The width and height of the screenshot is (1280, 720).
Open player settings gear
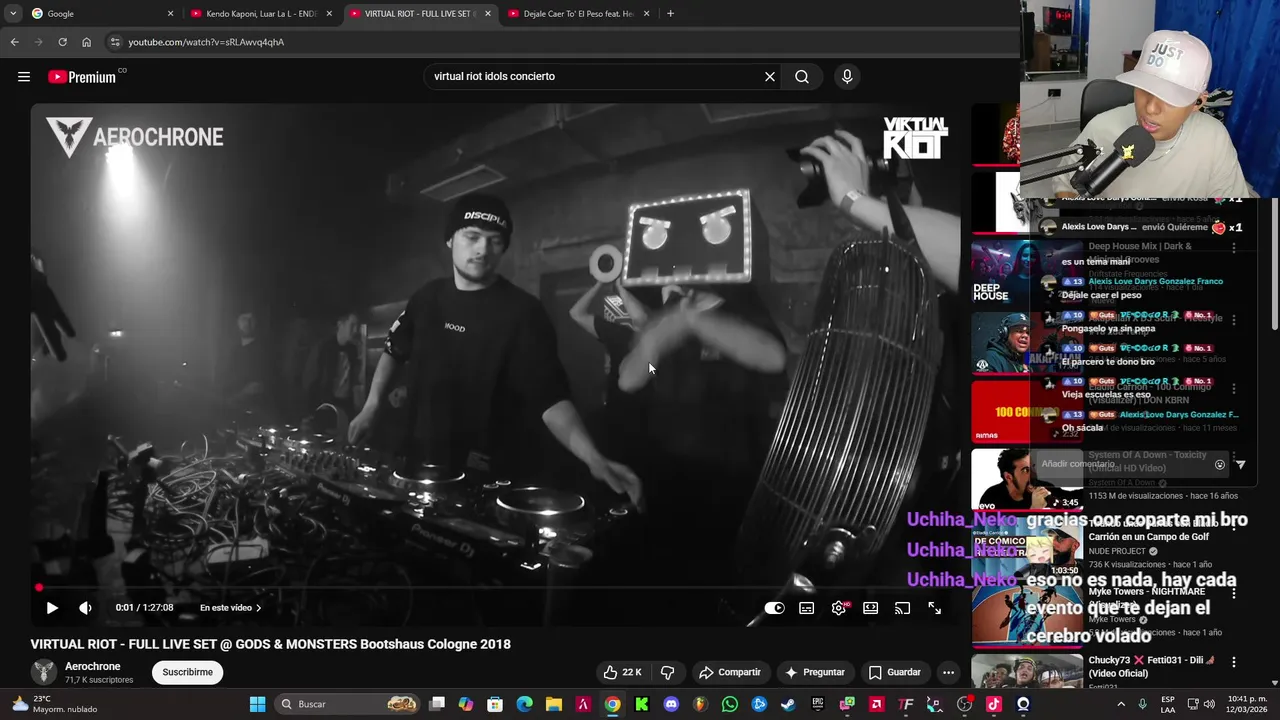(x=839, y=608)
